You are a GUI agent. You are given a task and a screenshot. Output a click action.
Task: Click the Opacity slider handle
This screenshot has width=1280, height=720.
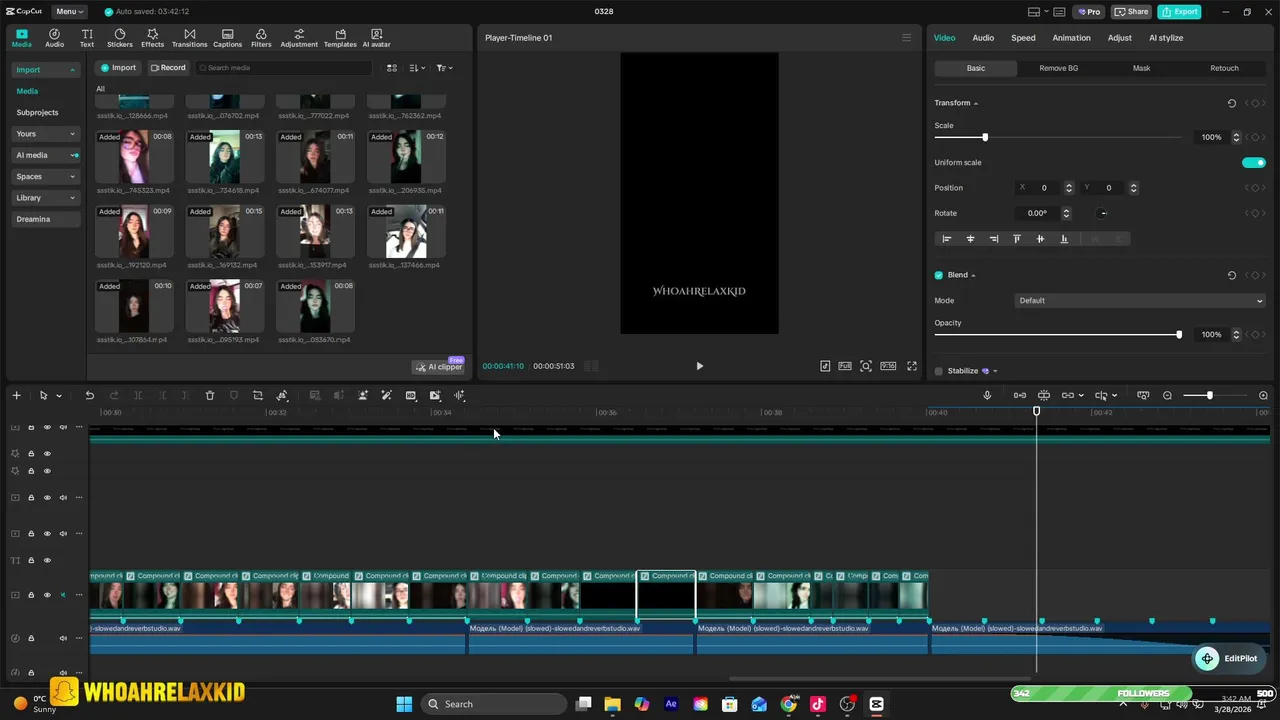pyautogui.click(x=1179, y=335)
